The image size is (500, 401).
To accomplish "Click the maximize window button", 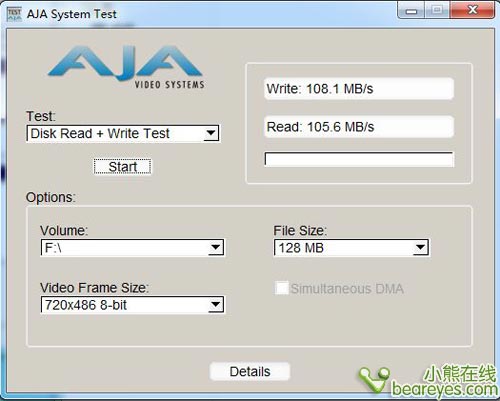I will click(x=437, y=11).
